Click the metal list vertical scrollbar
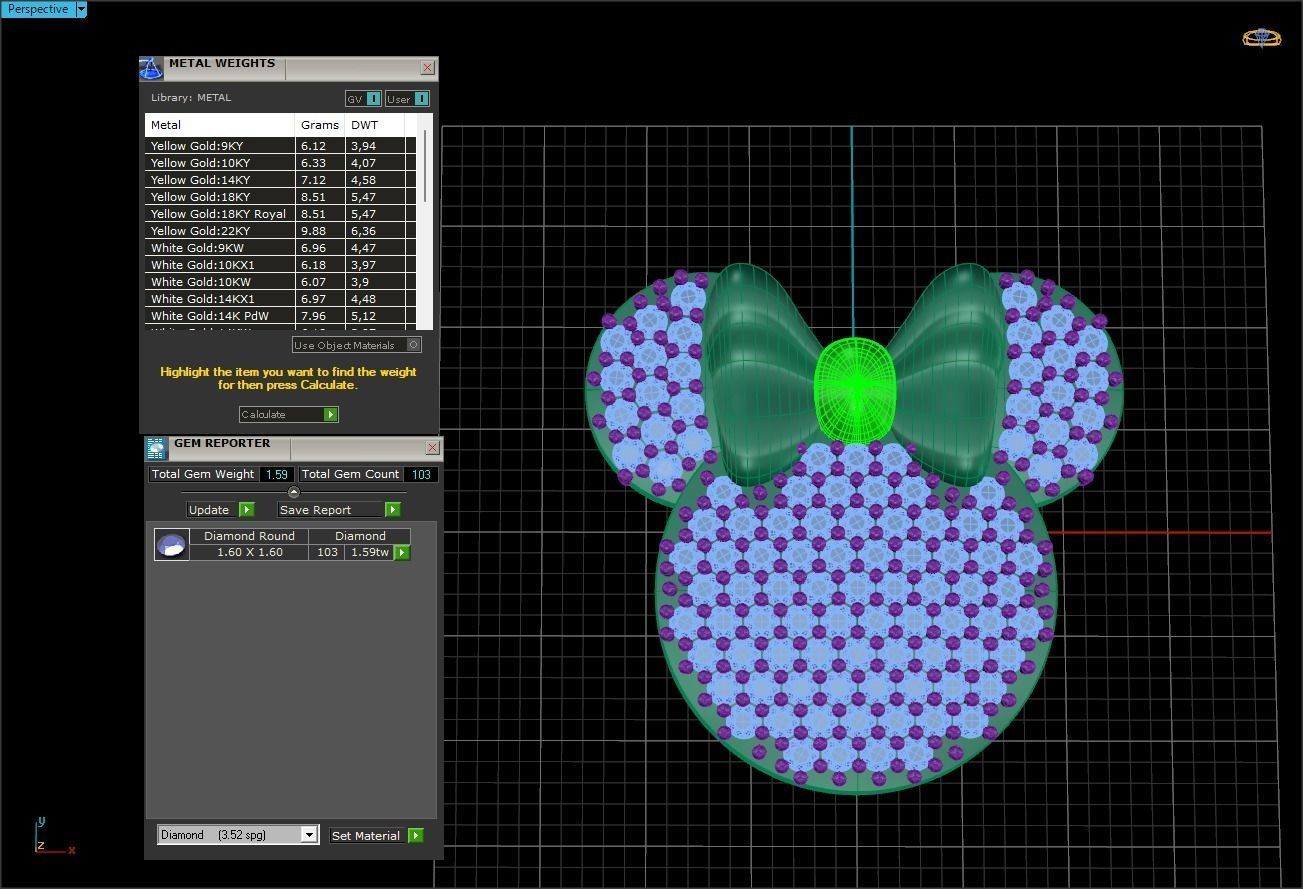Viewport: 1303px width, 889px height. [427, 165]
